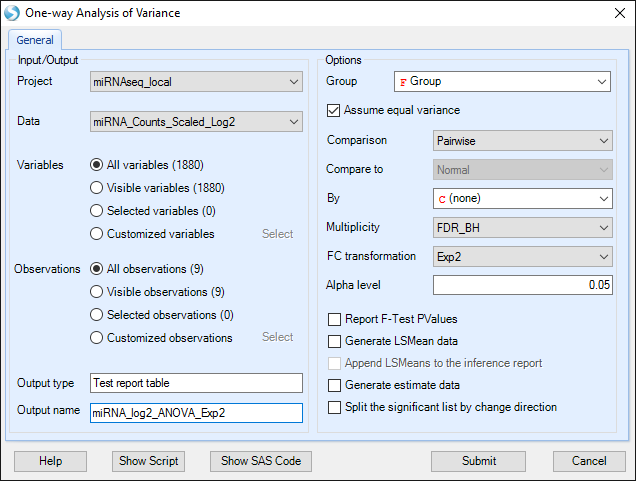Click the Alpha level field 0.05
The height and width of the screenshot is (481, 636).
tap(522, 285)
